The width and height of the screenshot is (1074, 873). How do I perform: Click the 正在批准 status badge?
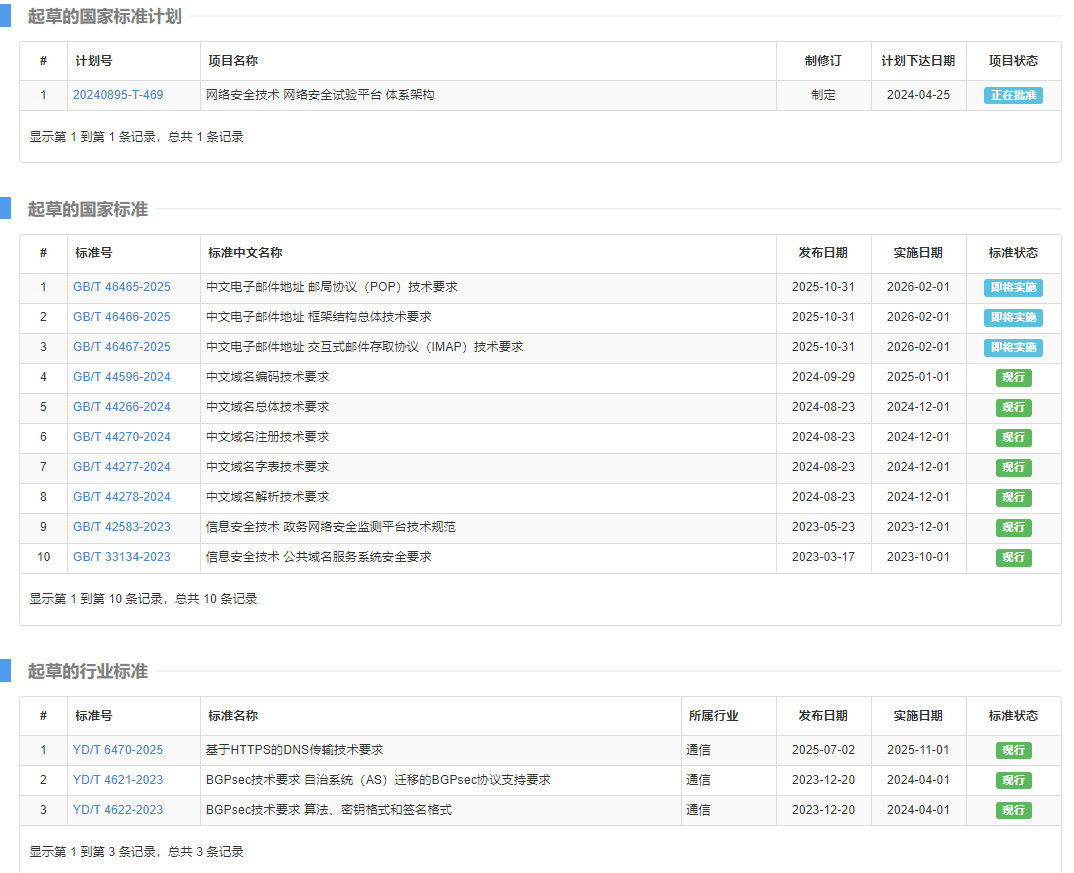tap(1013, 96)
